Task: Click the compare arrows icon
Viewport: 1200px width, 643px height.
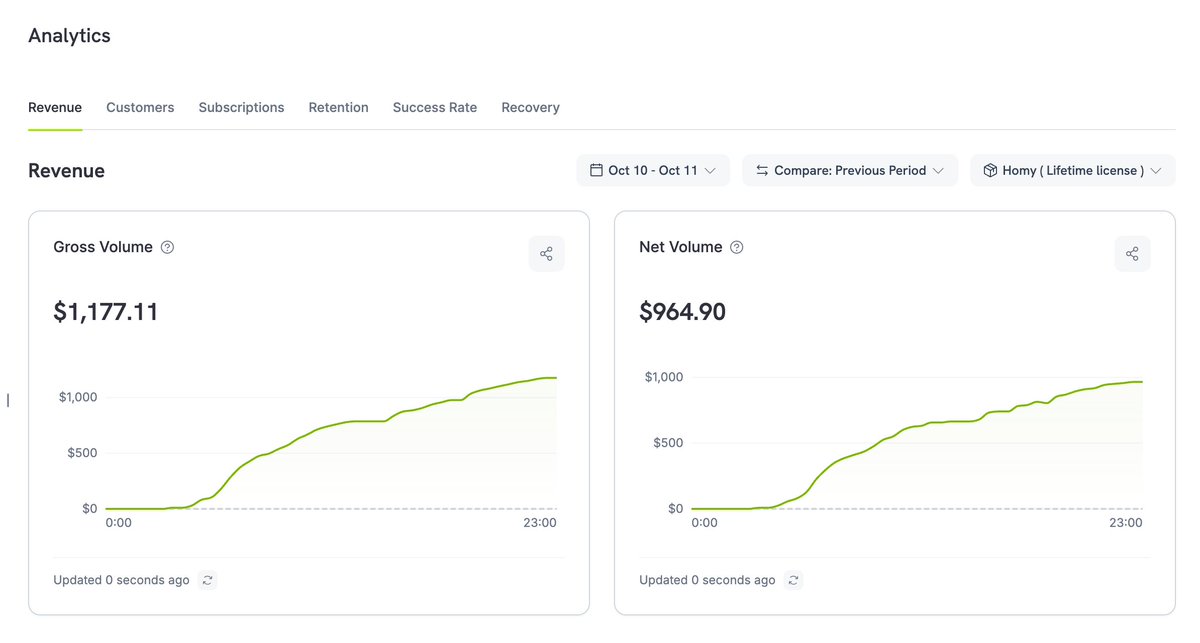Action: [x=762, y=170]
